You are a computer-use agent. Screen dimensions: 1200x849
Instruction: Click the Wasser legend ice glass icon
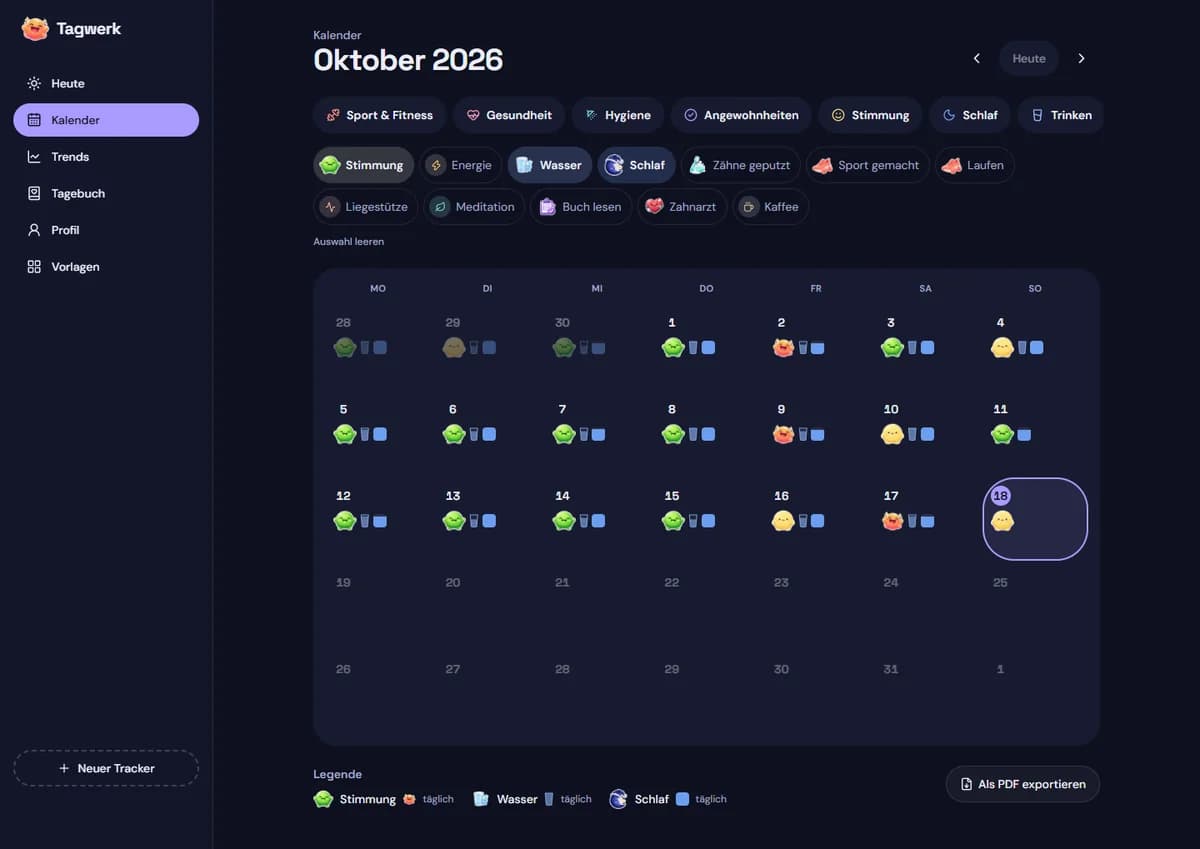(481, 799)
